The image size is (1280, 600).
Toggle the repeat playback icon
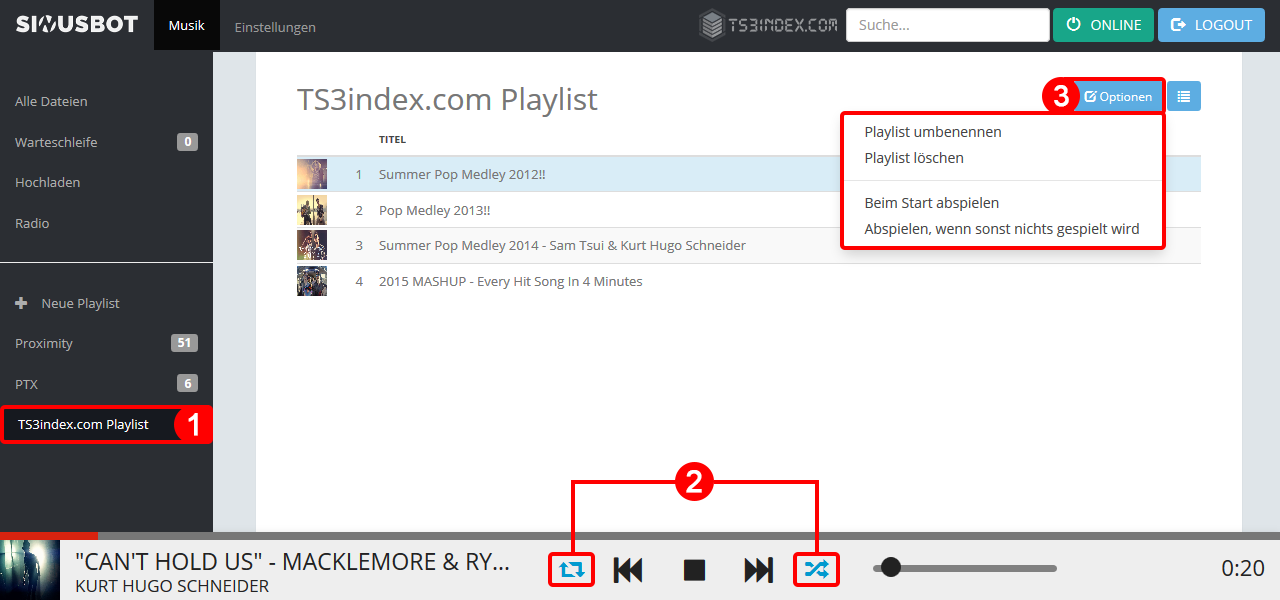pos(571,570)
